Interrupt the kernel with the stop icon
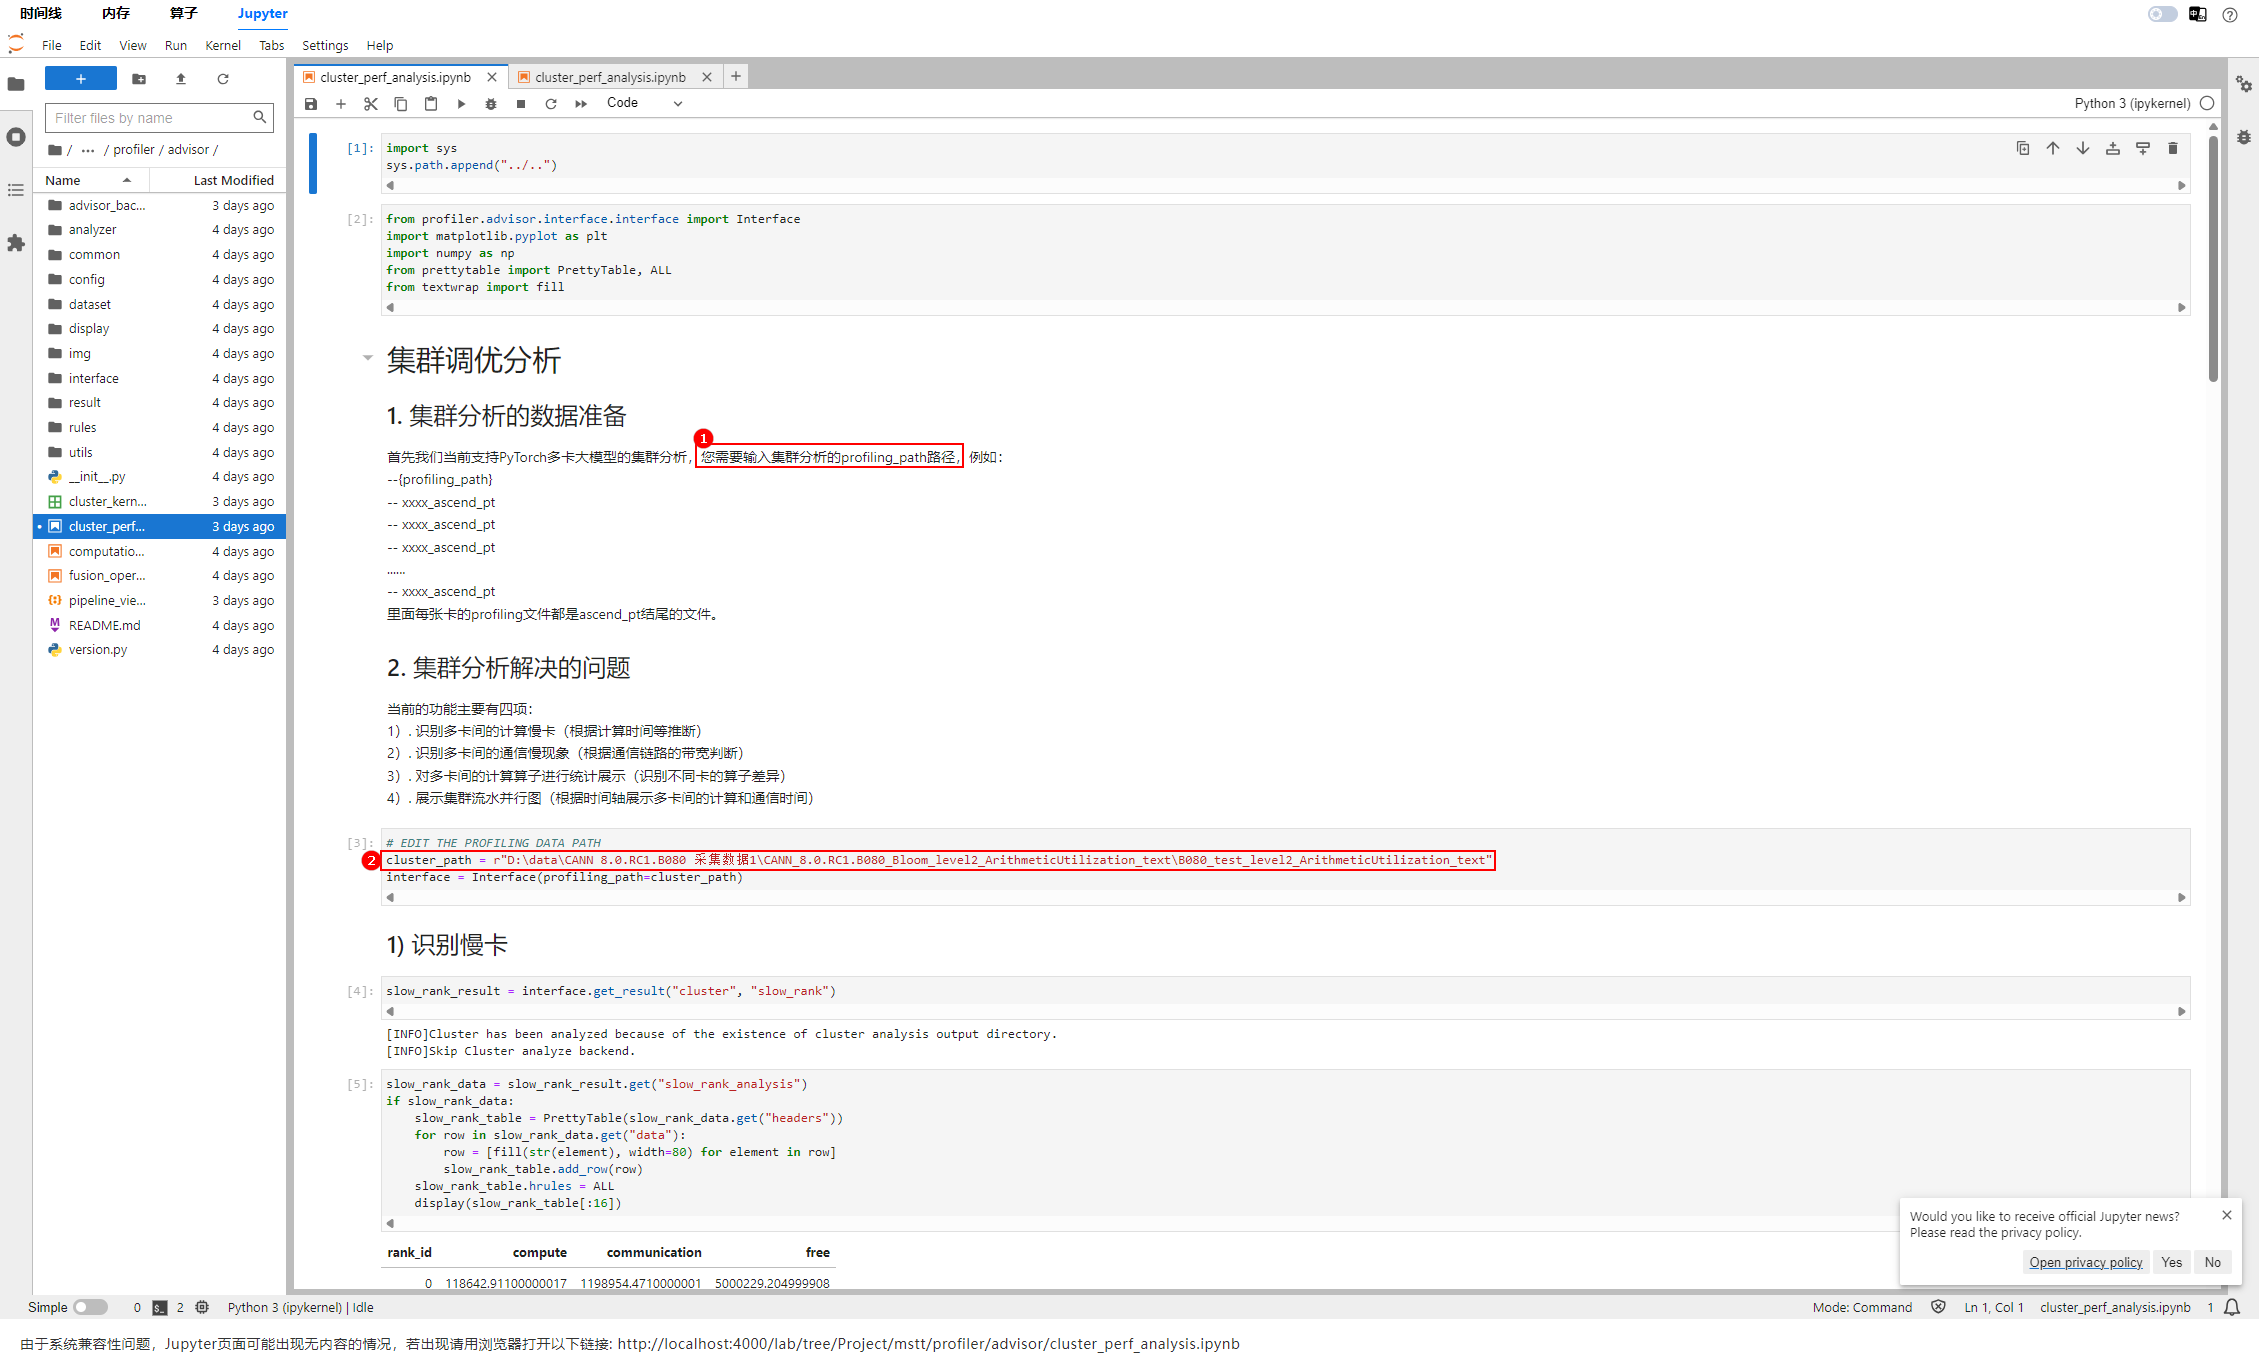This screenshot has height=1366, width=2259. (521, 104)
